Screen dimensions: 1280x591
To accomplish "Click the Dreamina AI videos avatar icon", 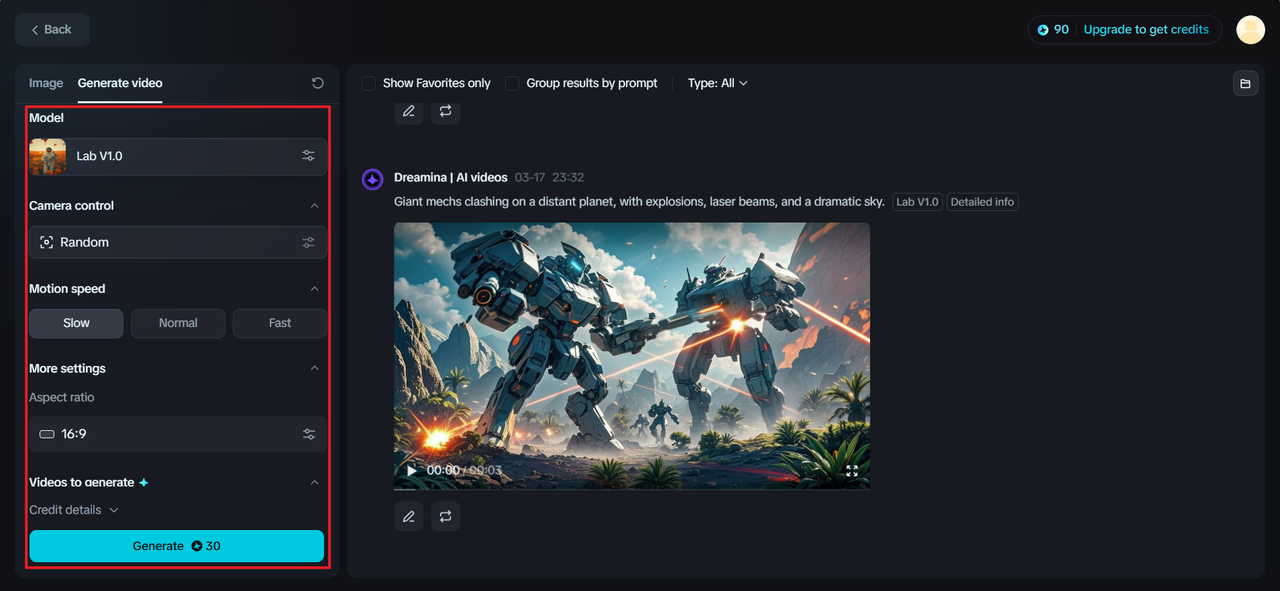I will tap(372, 178).
